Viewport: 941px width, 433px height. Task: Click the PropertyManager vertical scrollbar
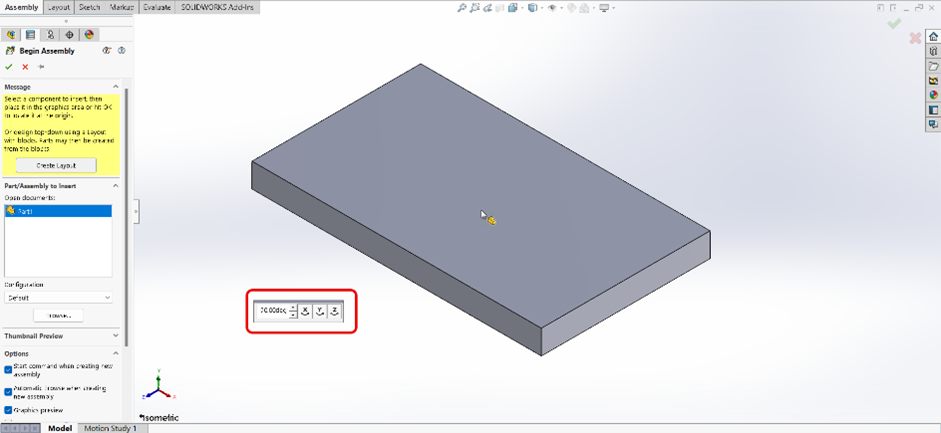tap(127, 215)
